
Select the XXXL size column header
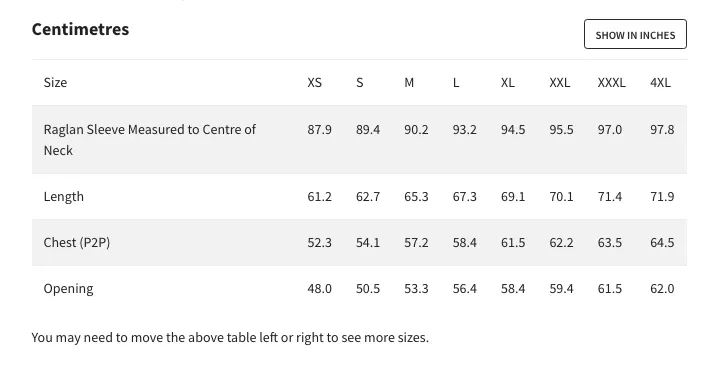tap(612, 83)
